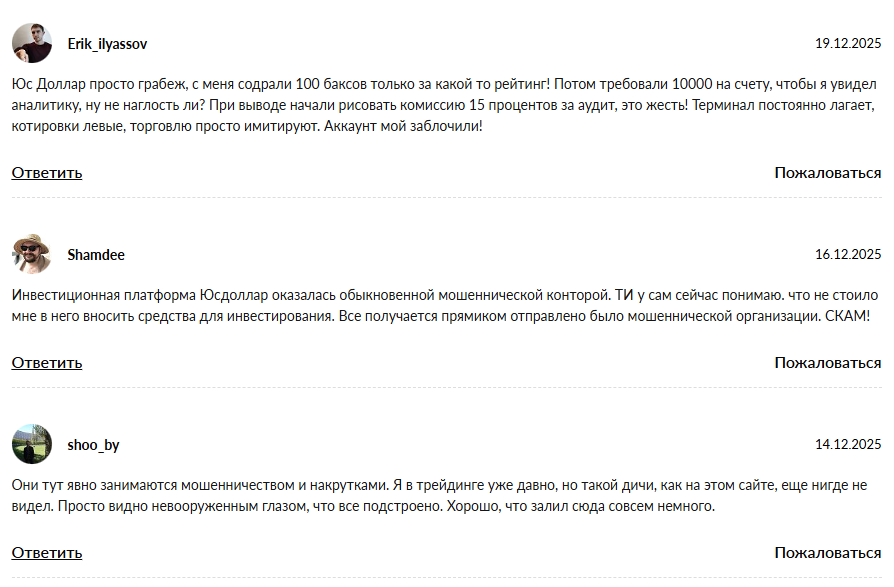
Task: Click Erik_ilyassov's profile avatar
Action: [x=32, y=44]
